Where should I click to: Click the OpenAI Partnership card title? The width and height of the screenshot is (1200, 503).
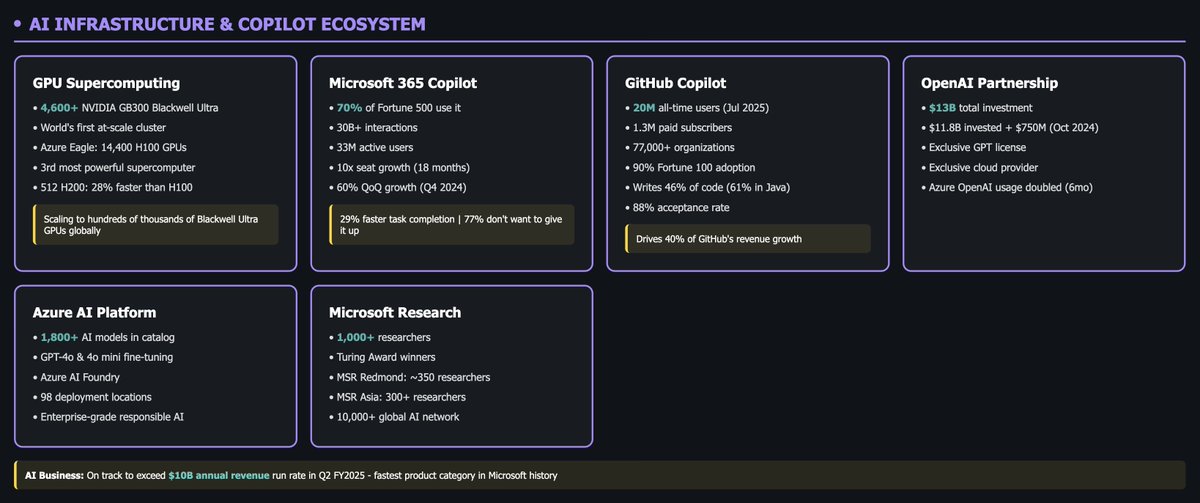989,83
